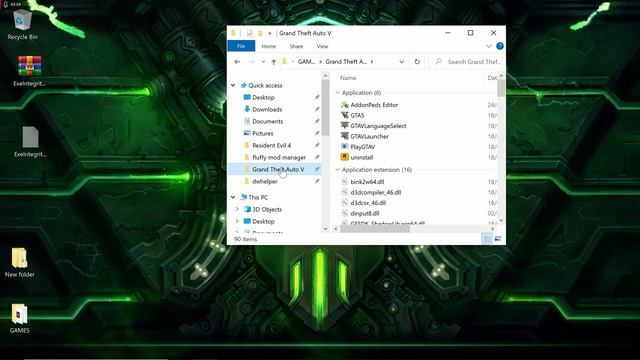640x360 pixels.
Task: Open the Share ribbon tab
Action: click(x=296, y=47)
